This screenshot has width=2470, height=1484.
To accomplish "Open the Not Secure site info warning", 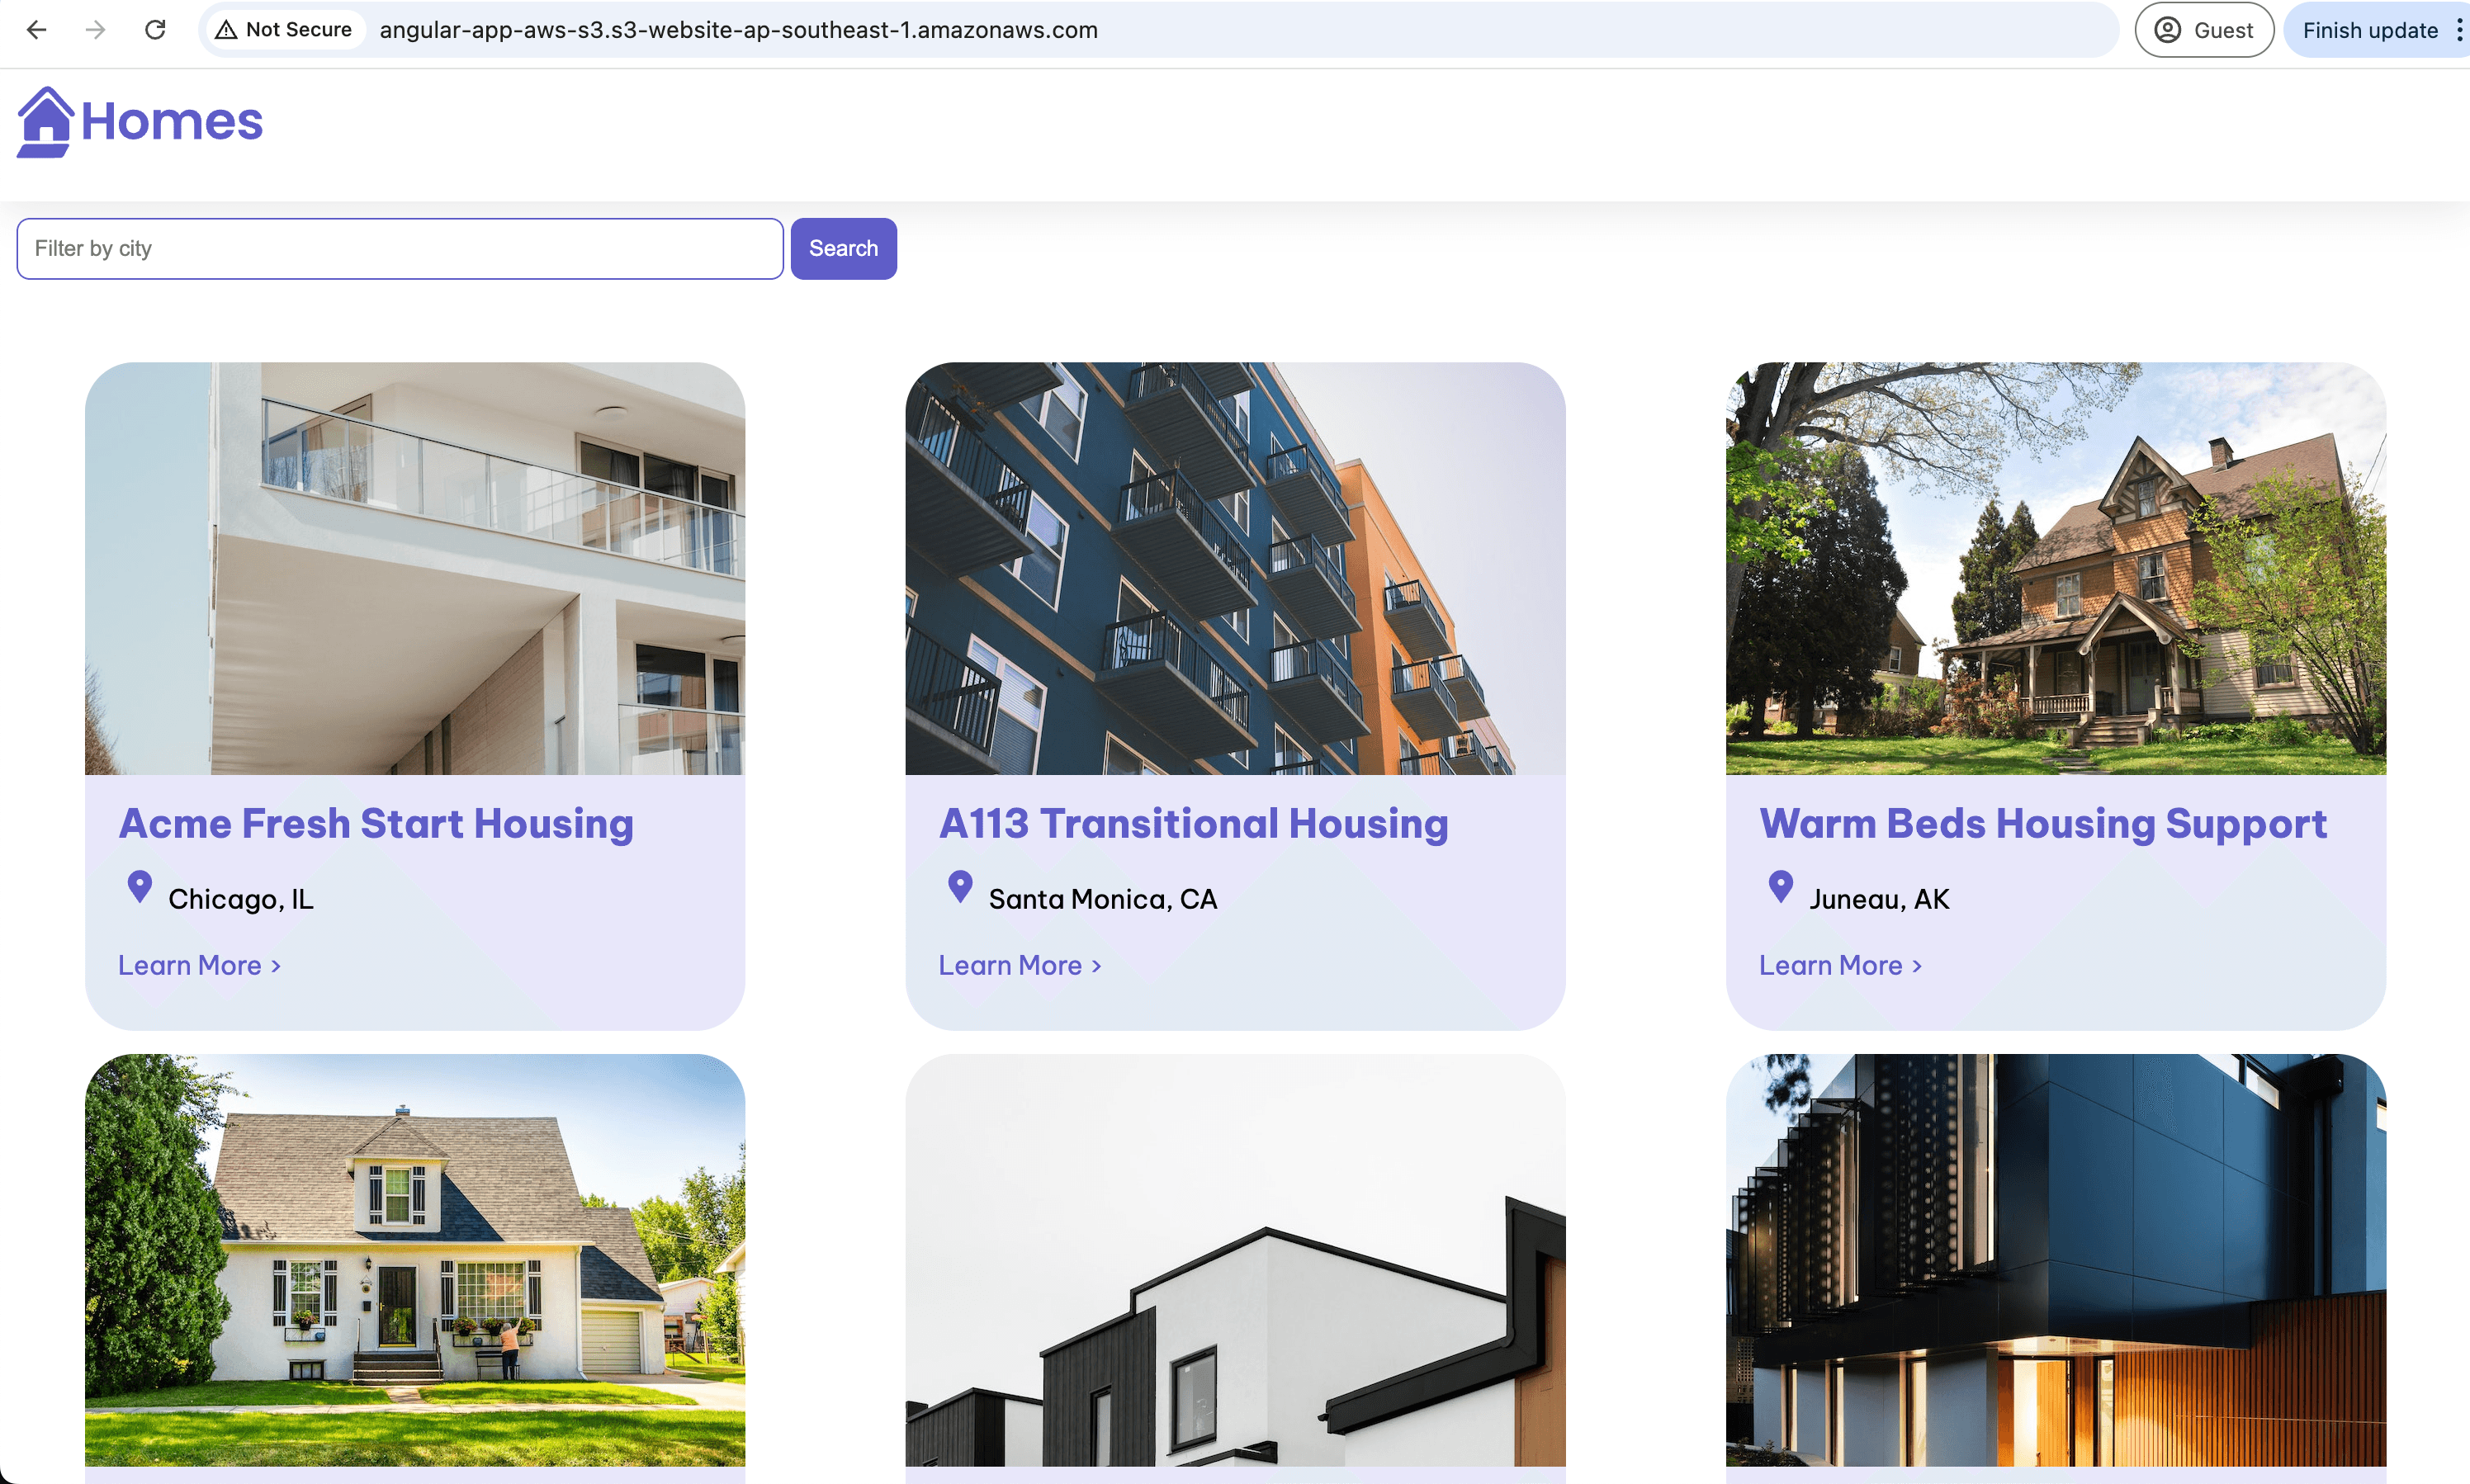I will coord(285,30).
